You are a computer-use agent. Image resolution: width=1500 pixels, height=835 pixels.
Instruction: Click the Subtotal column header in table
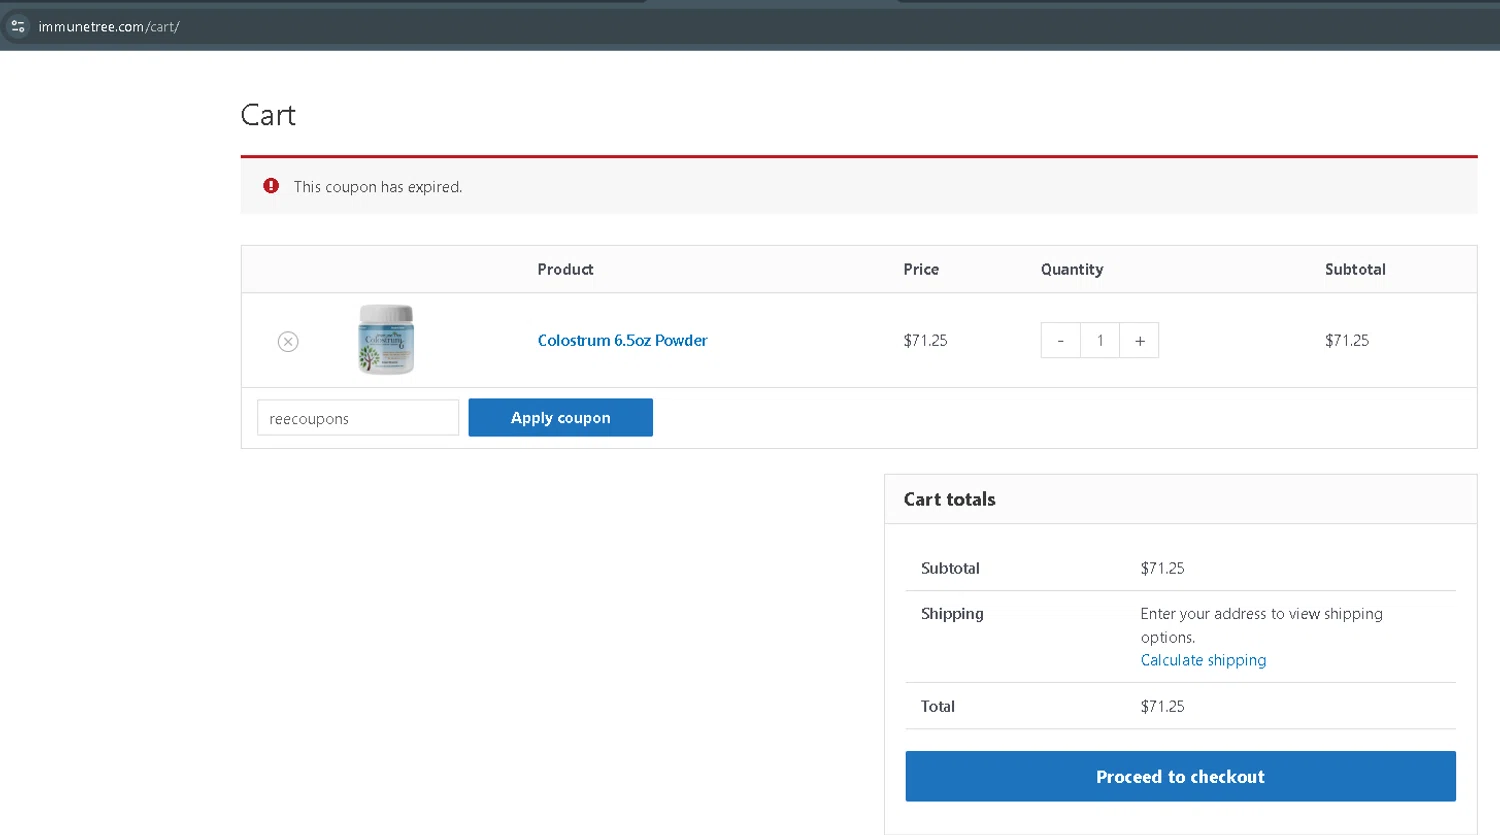(x=1355, y=269)
